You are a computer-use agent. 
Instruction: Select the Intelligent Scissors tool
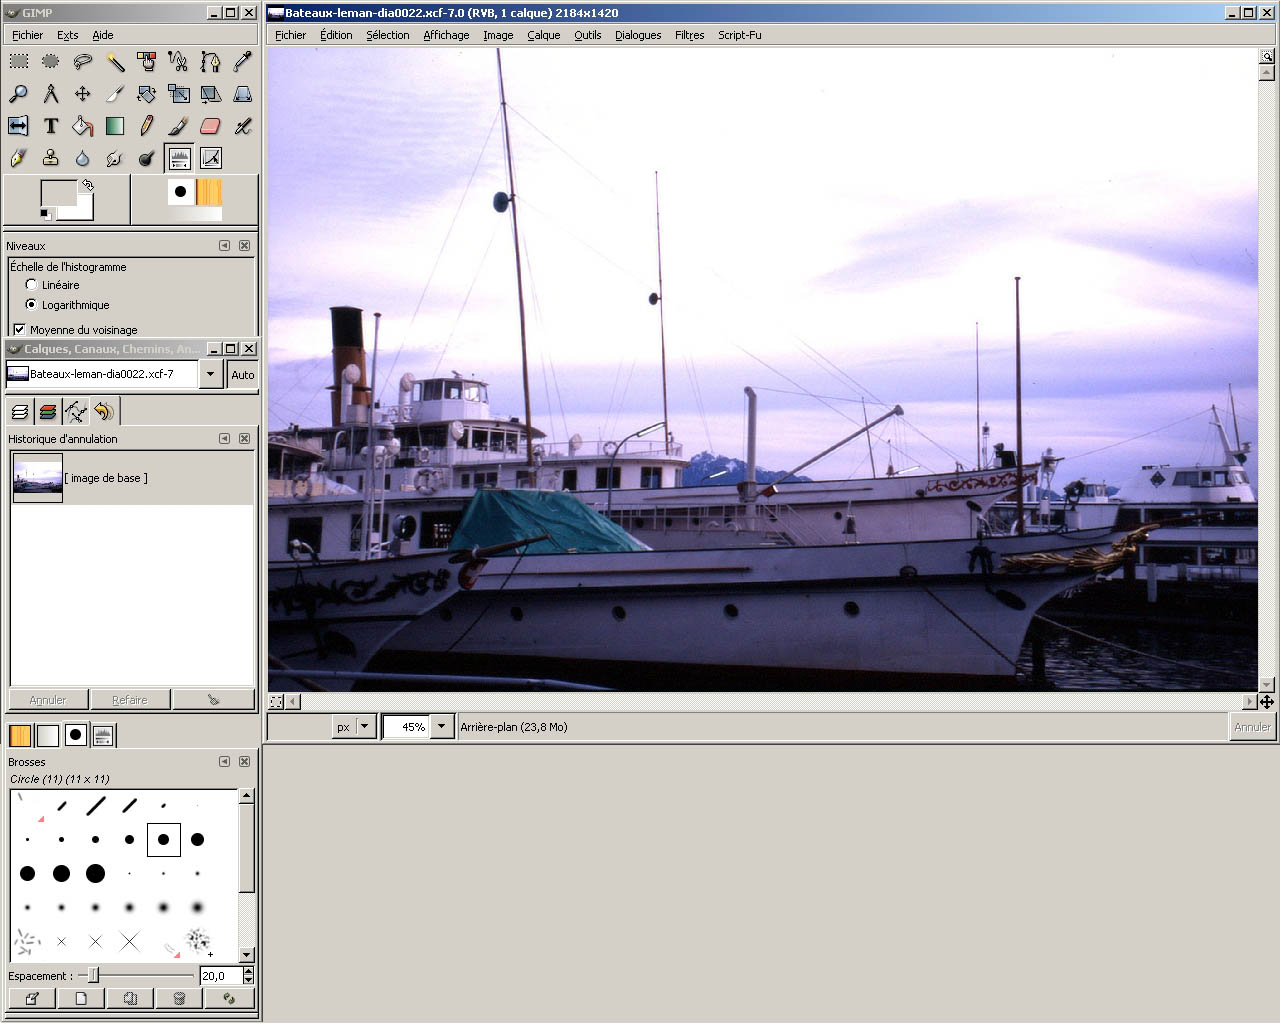pos(178,62)
